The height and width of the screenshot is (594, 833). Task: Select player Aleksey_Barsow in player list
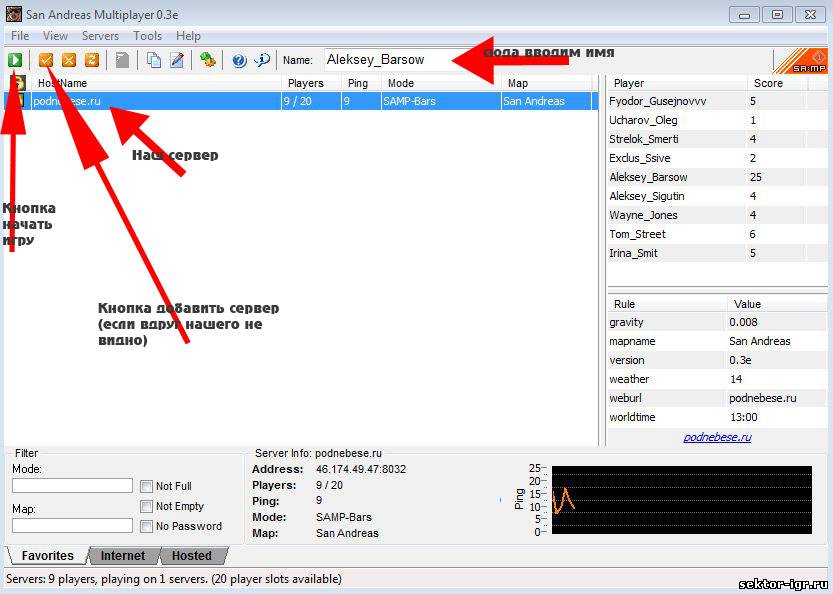pyautogui.click(x=717, y=177)
